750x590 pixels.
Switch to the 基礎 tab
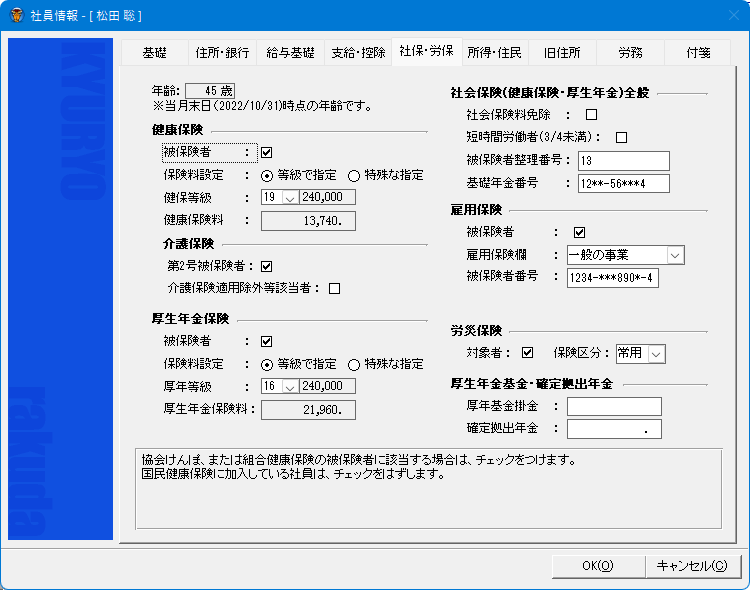point(154,53)
